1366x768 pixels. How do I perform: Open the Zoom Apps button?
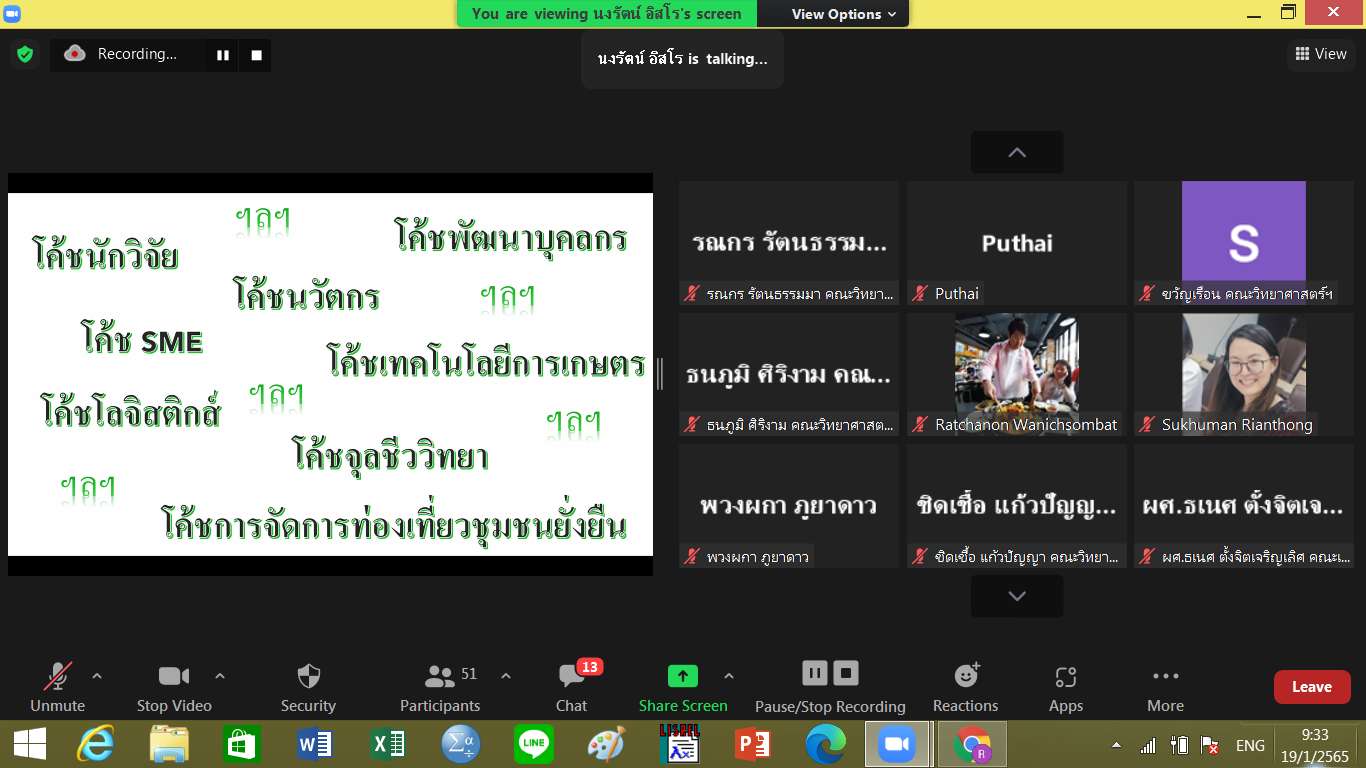click(x=1066, y=688)
